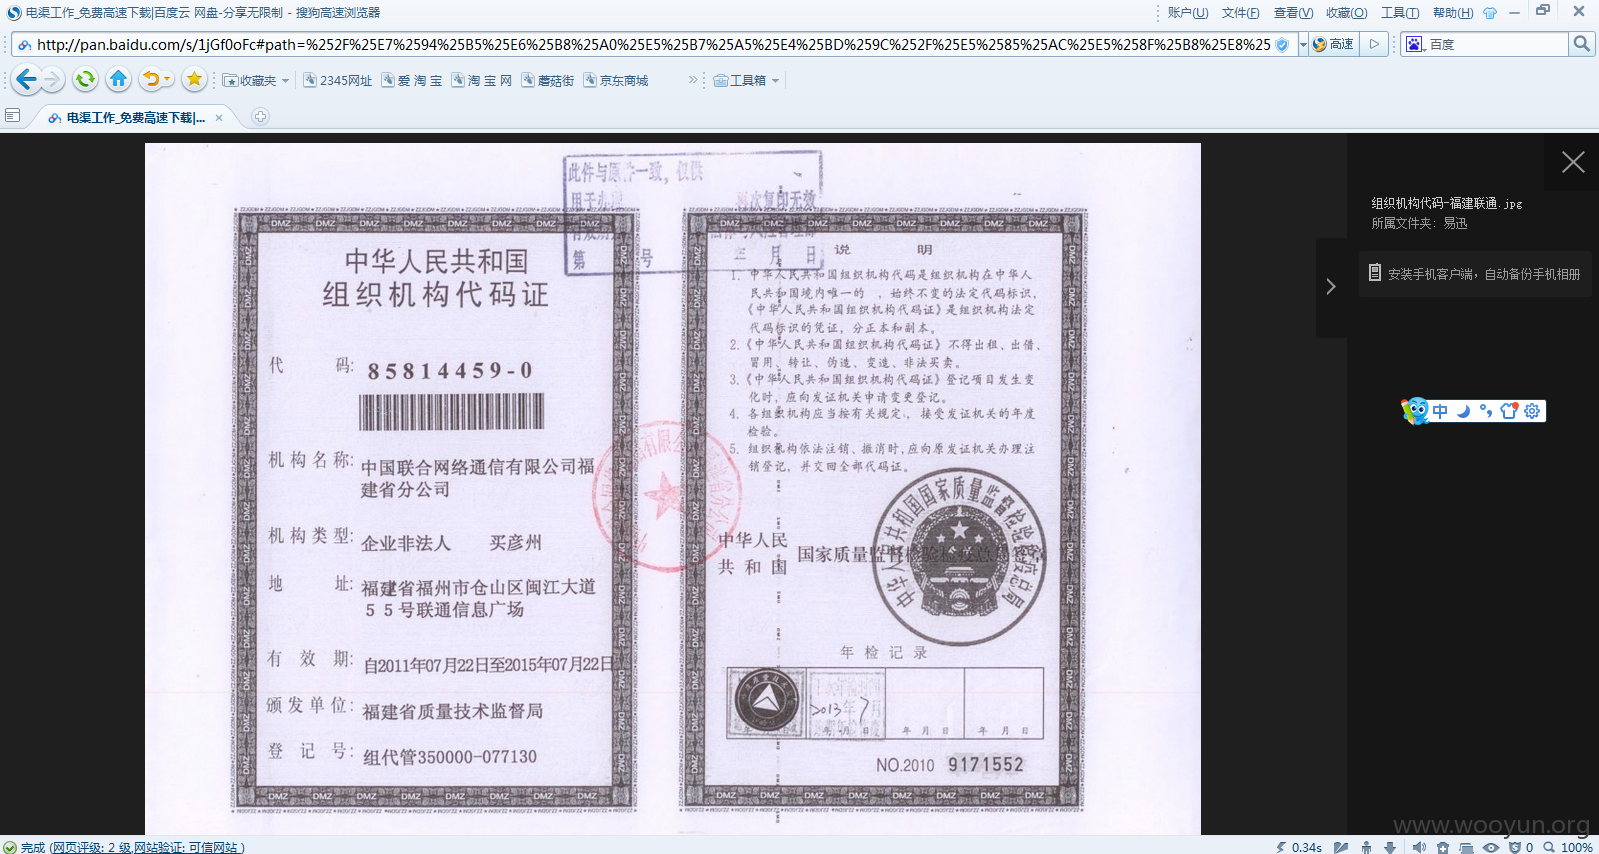Open the browser home page icon
Screen dimensions: 1599x854
coord(118,79)
